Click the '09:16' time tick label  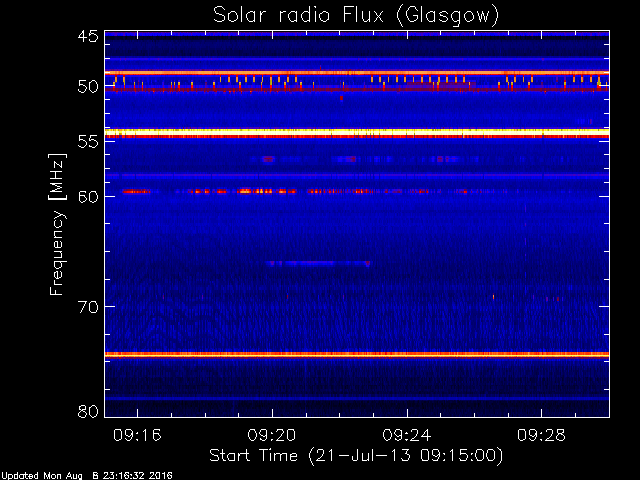point(137,435)
